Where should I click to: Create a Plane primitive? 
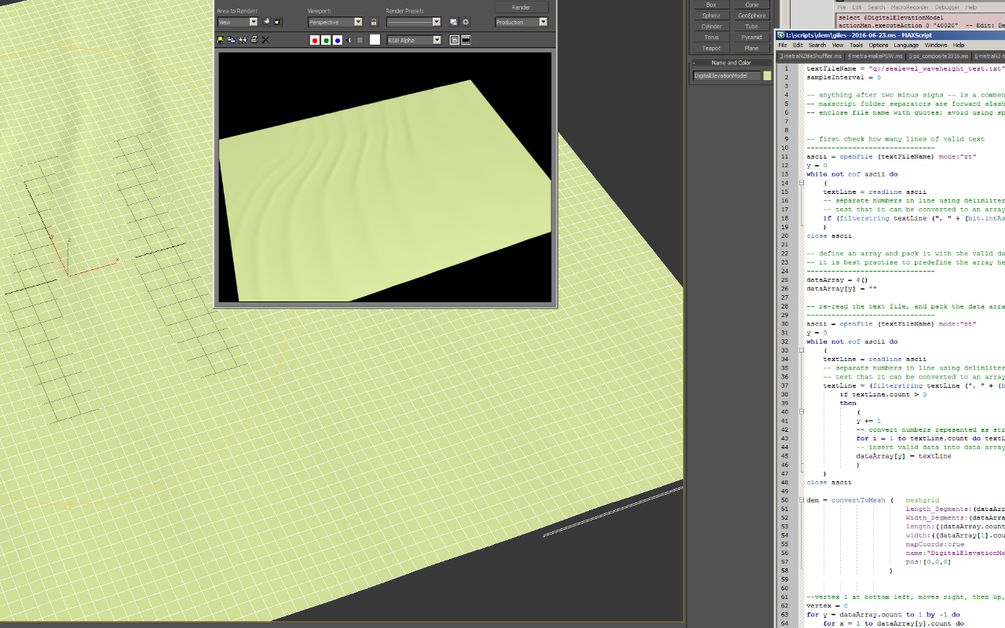point(751,48)
